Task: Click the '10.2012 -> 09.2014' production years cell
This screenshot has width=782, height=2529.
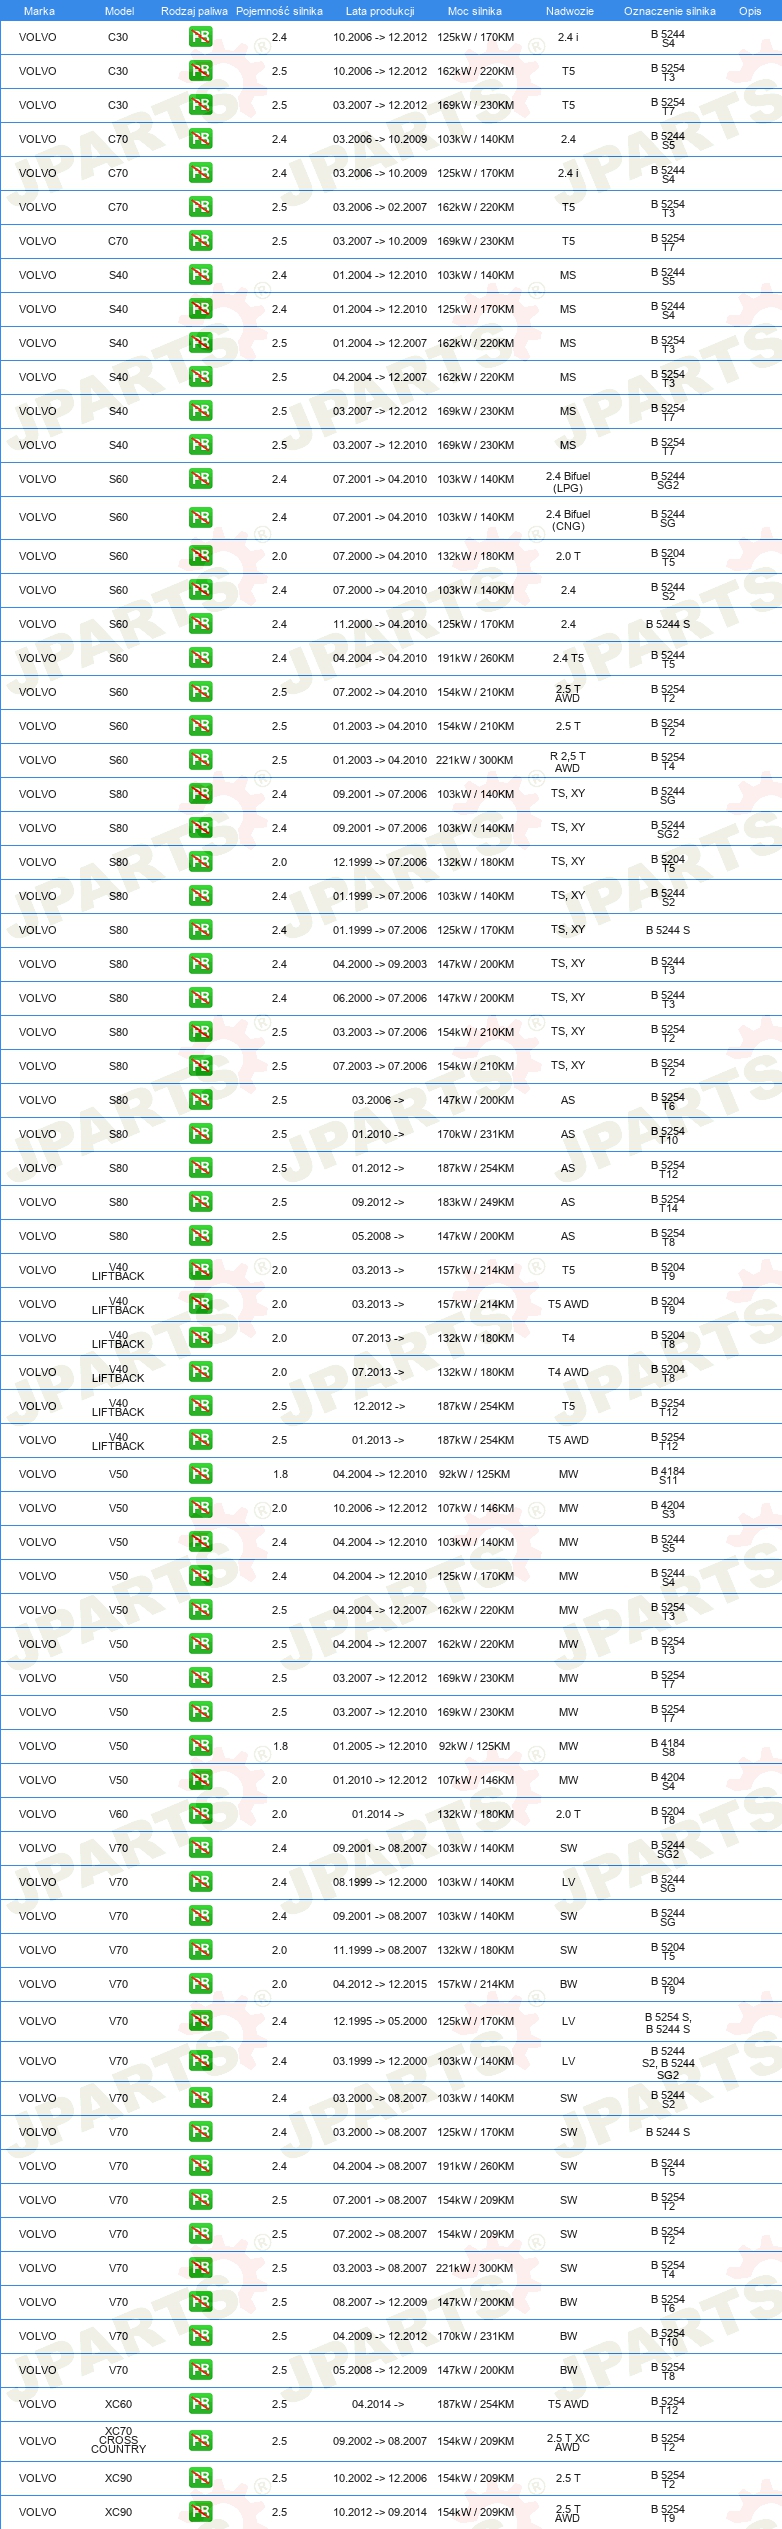Action: (380, 2512)
